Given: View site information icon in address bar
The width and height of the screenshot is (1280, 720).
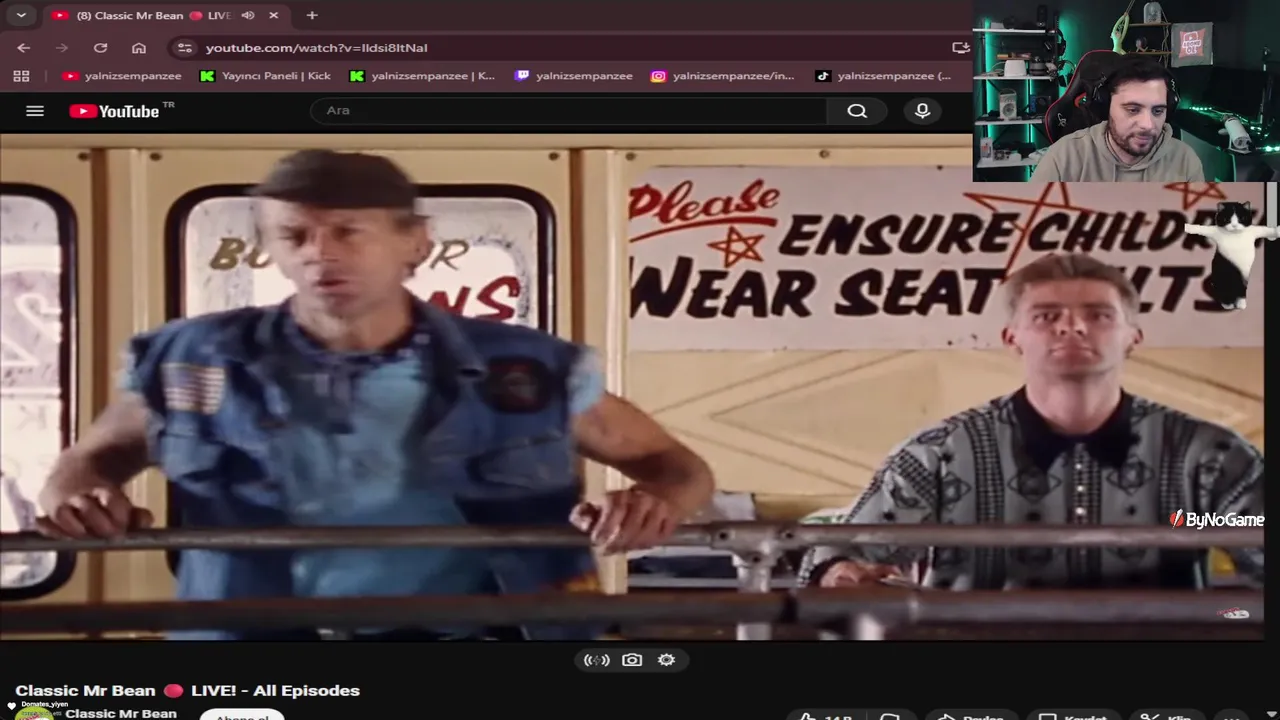Looking at the screenshot, I should click(x=184, y=47).
